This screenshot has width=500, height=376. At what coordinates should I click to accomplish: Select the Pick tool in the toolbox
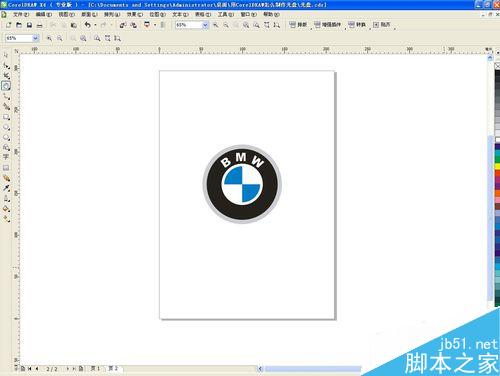[6, 55]
